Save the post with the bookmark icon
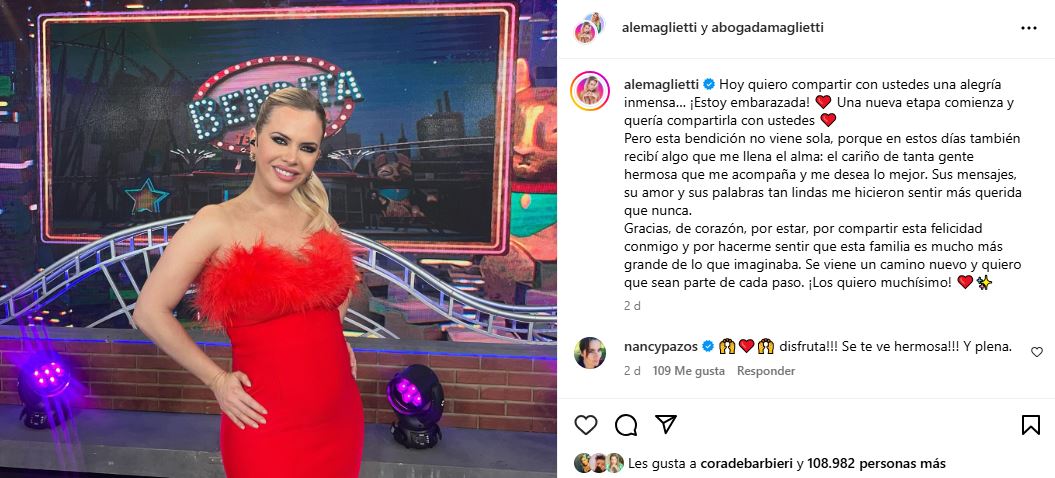Image resolution: width=1055 pixels, height=478 pixels. point(1031,425)
